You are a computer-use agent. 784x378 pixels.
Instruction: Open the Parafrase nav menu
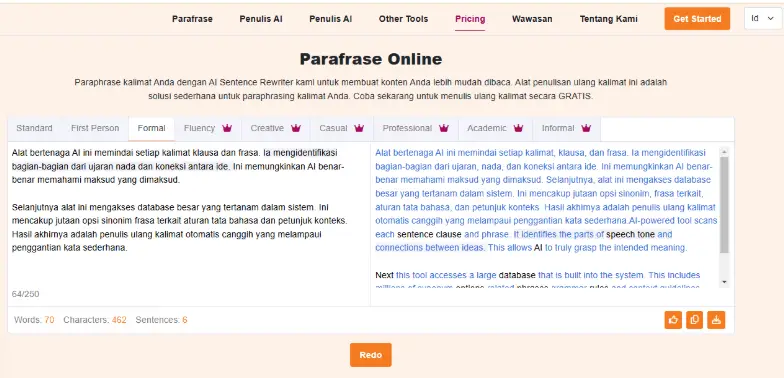tap(192, 19)
